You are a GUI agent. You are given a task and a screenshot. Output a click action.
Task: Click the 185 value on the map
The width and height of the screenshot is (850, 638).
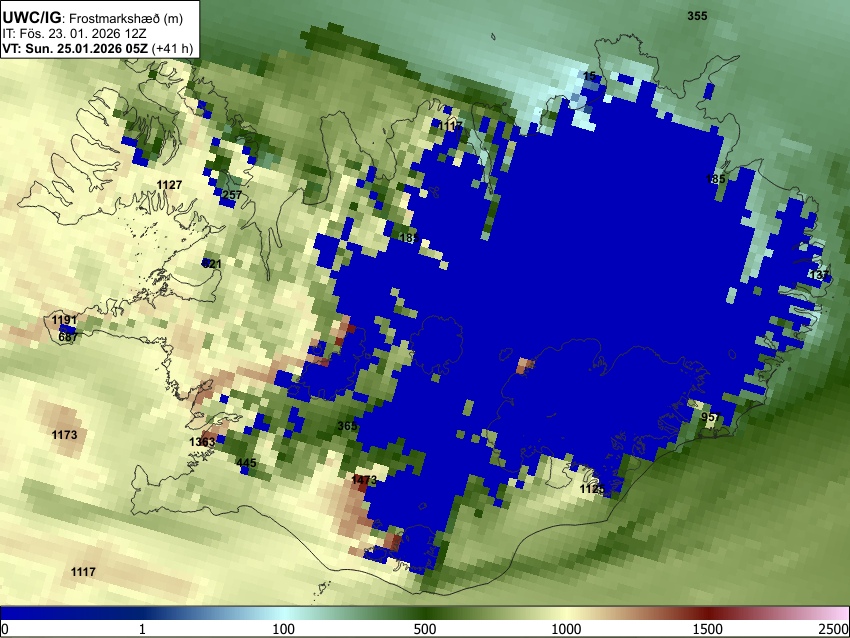coord(716,179)
